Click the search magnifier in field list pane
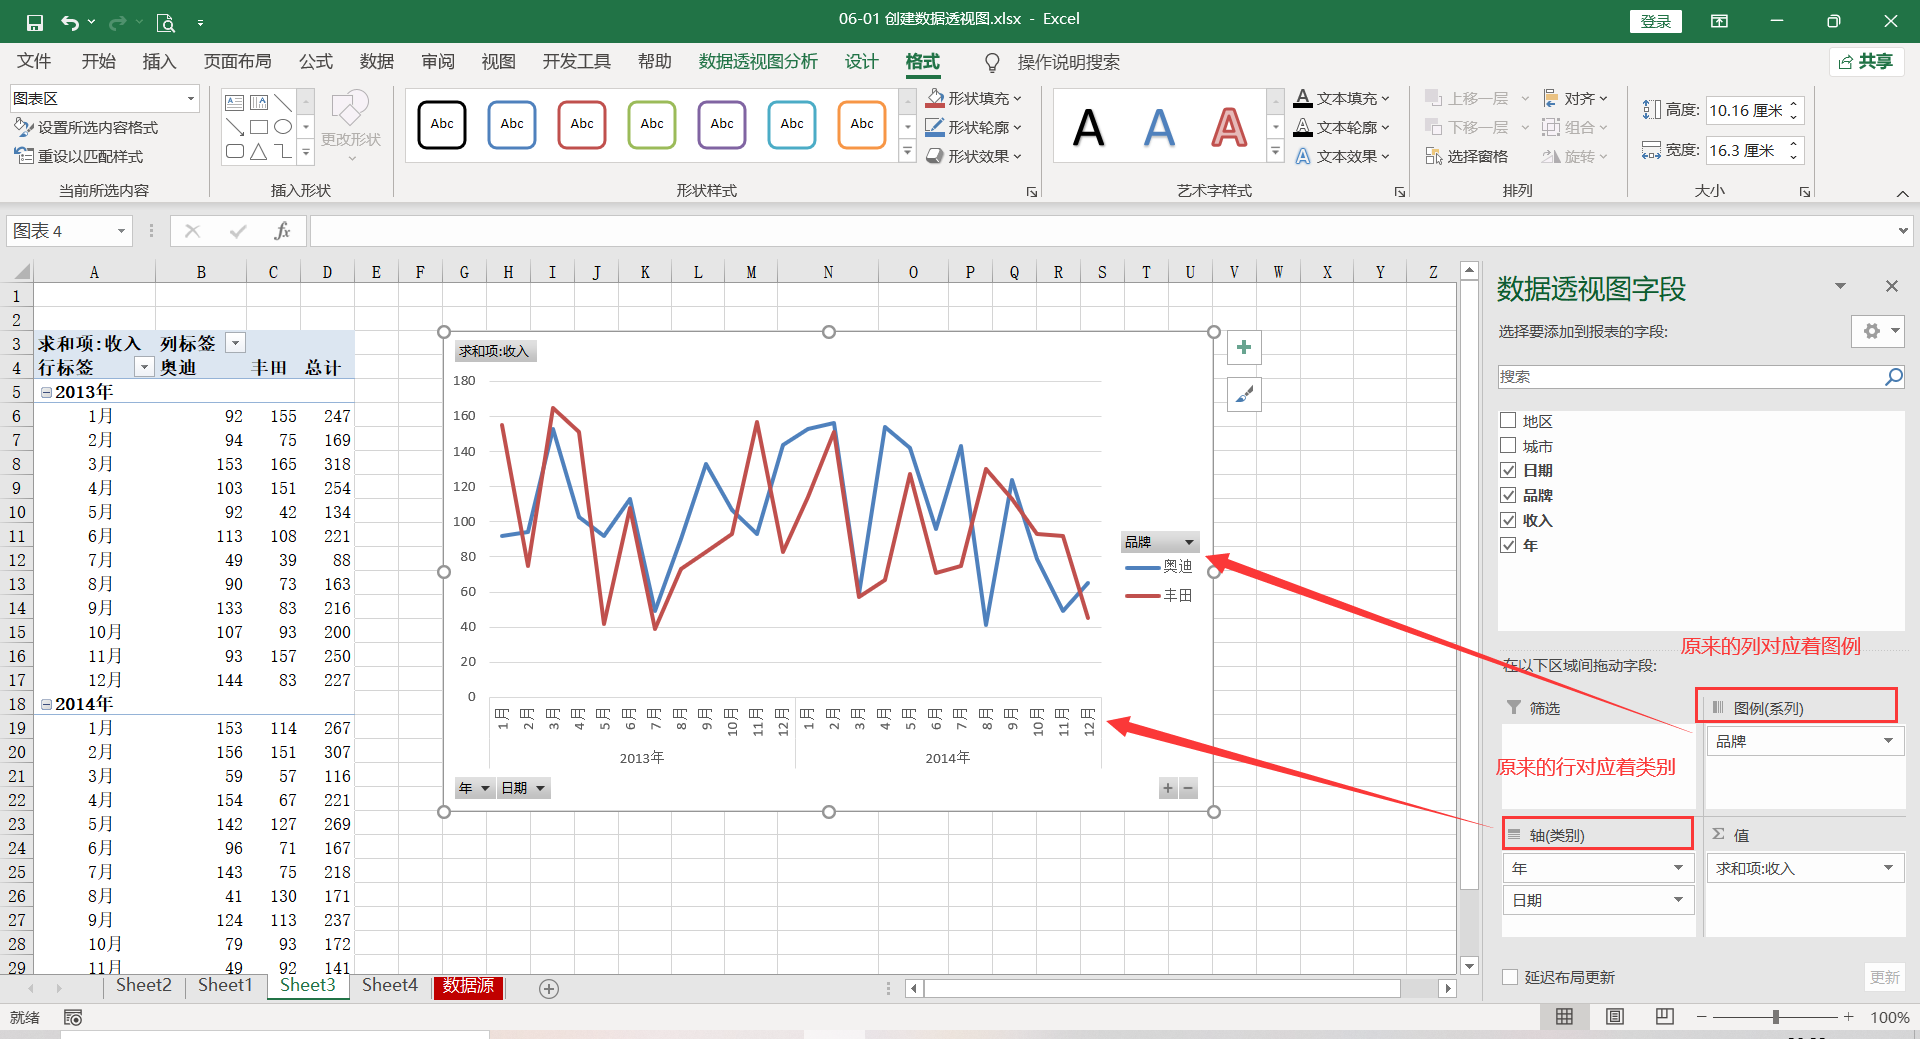The width and height of the screenshot is (1920, 1039). tap(1893, 377)
